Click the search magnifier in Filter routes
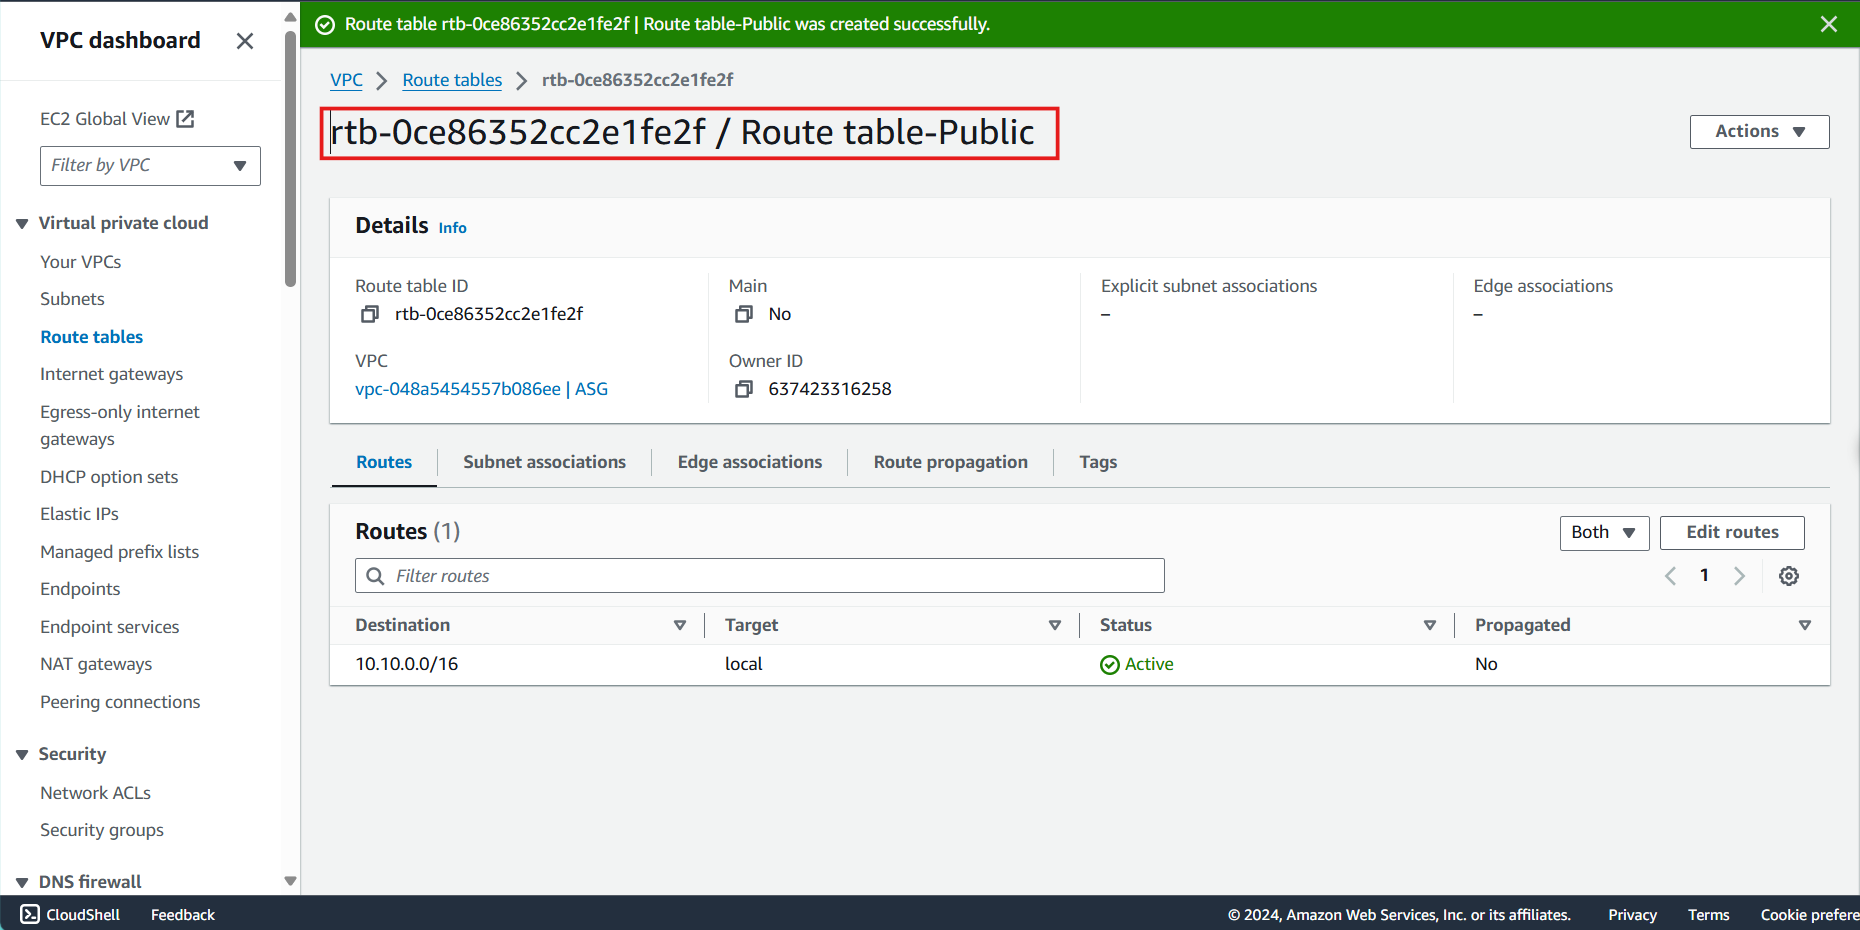The height and width of the screenshot is (930, 1860). click(x=375, y=575)
